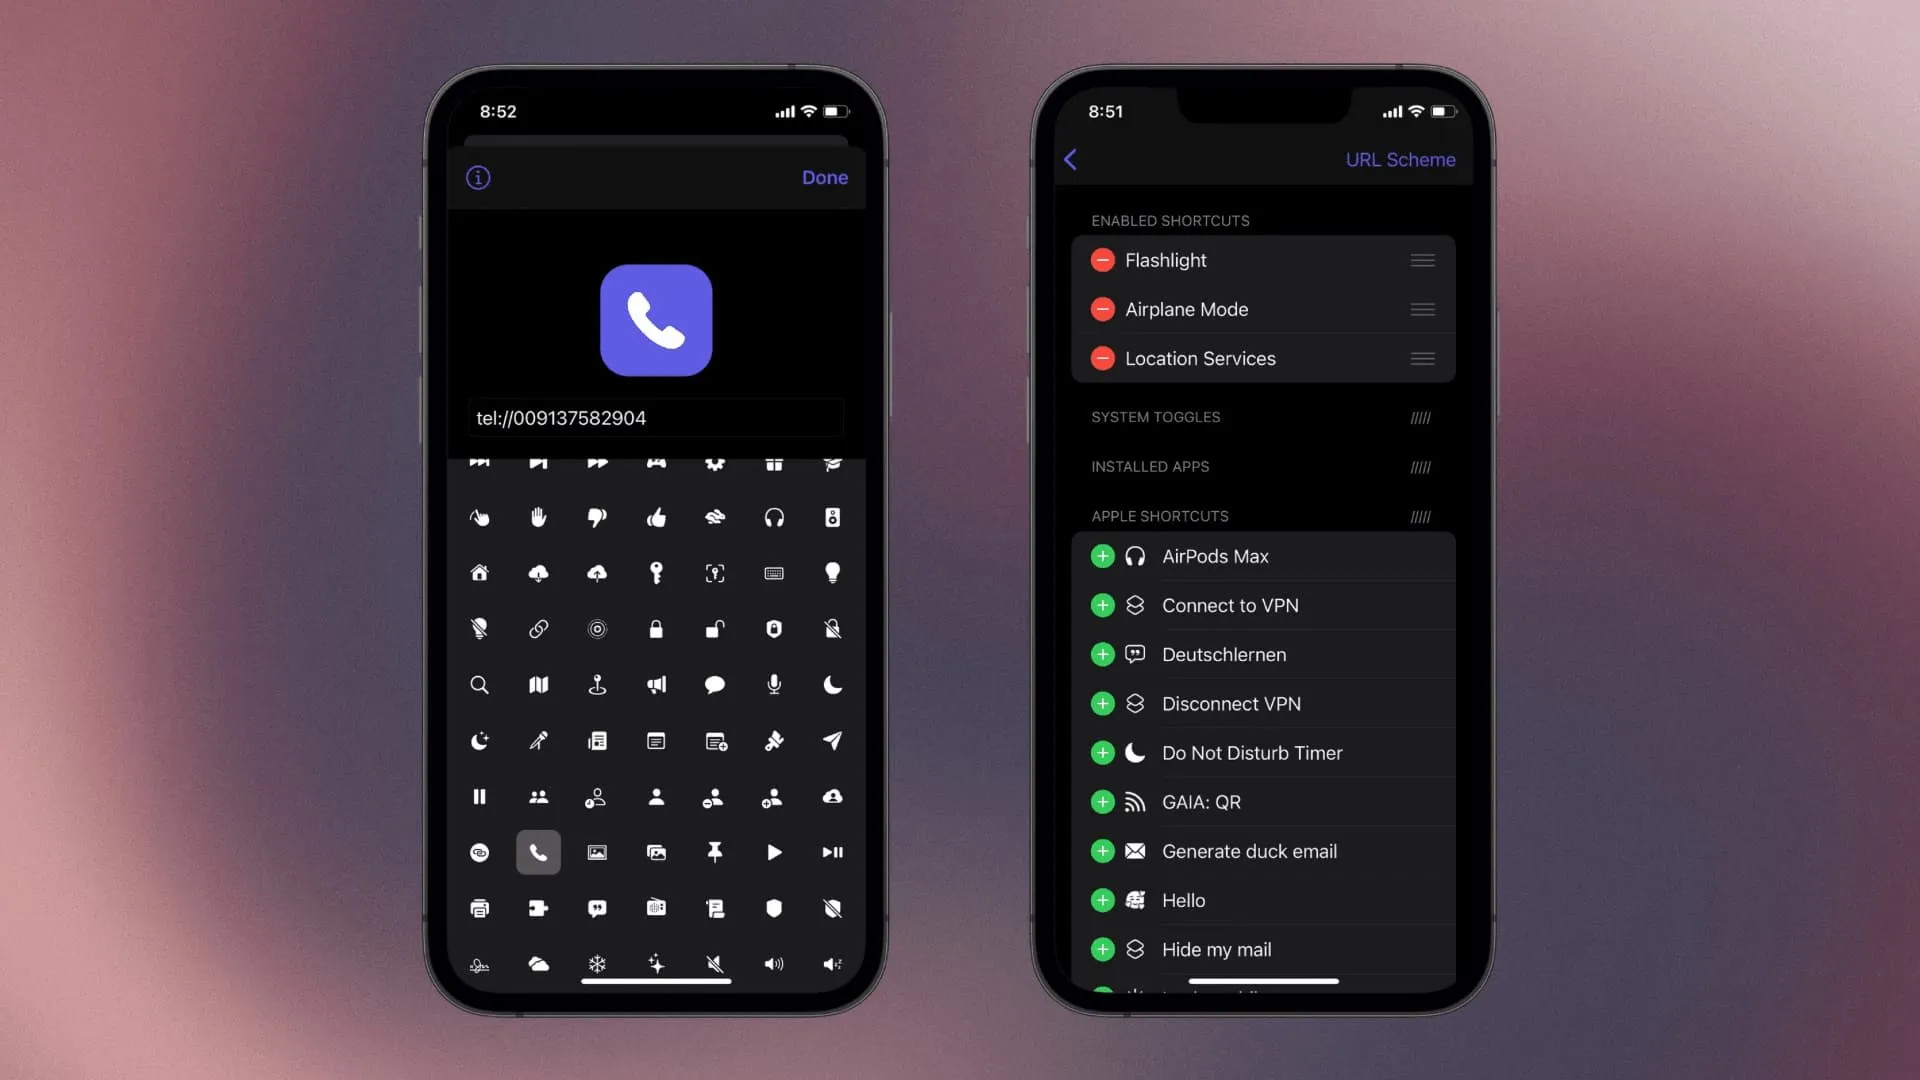Select the camera/photo icon in toolbar
The image size is (1920, 1080).
point(597,852)
